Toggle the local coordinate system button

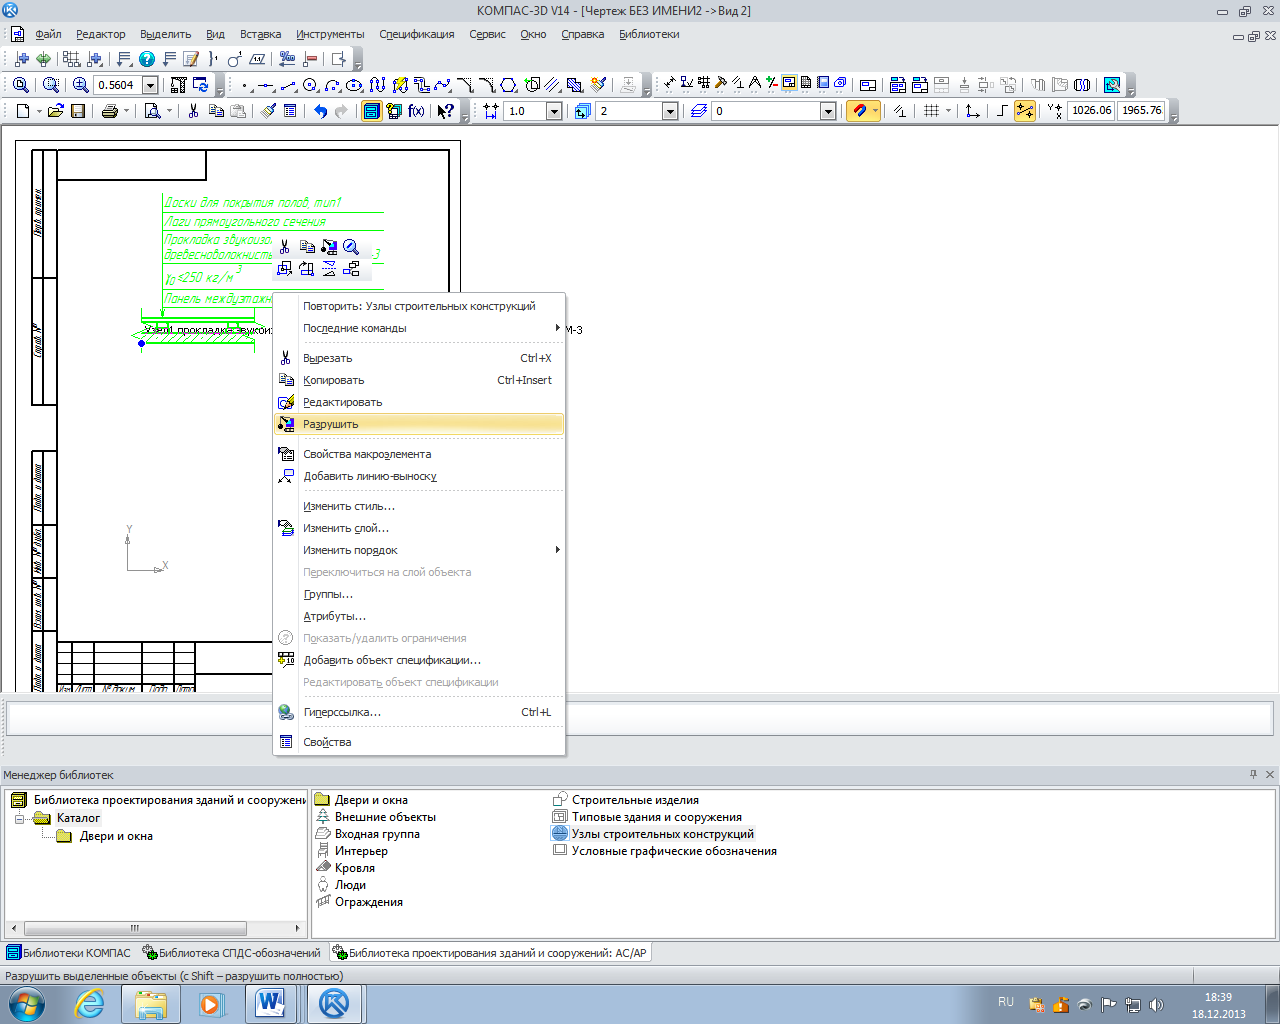pyautogui.click(x=972, y=111)
